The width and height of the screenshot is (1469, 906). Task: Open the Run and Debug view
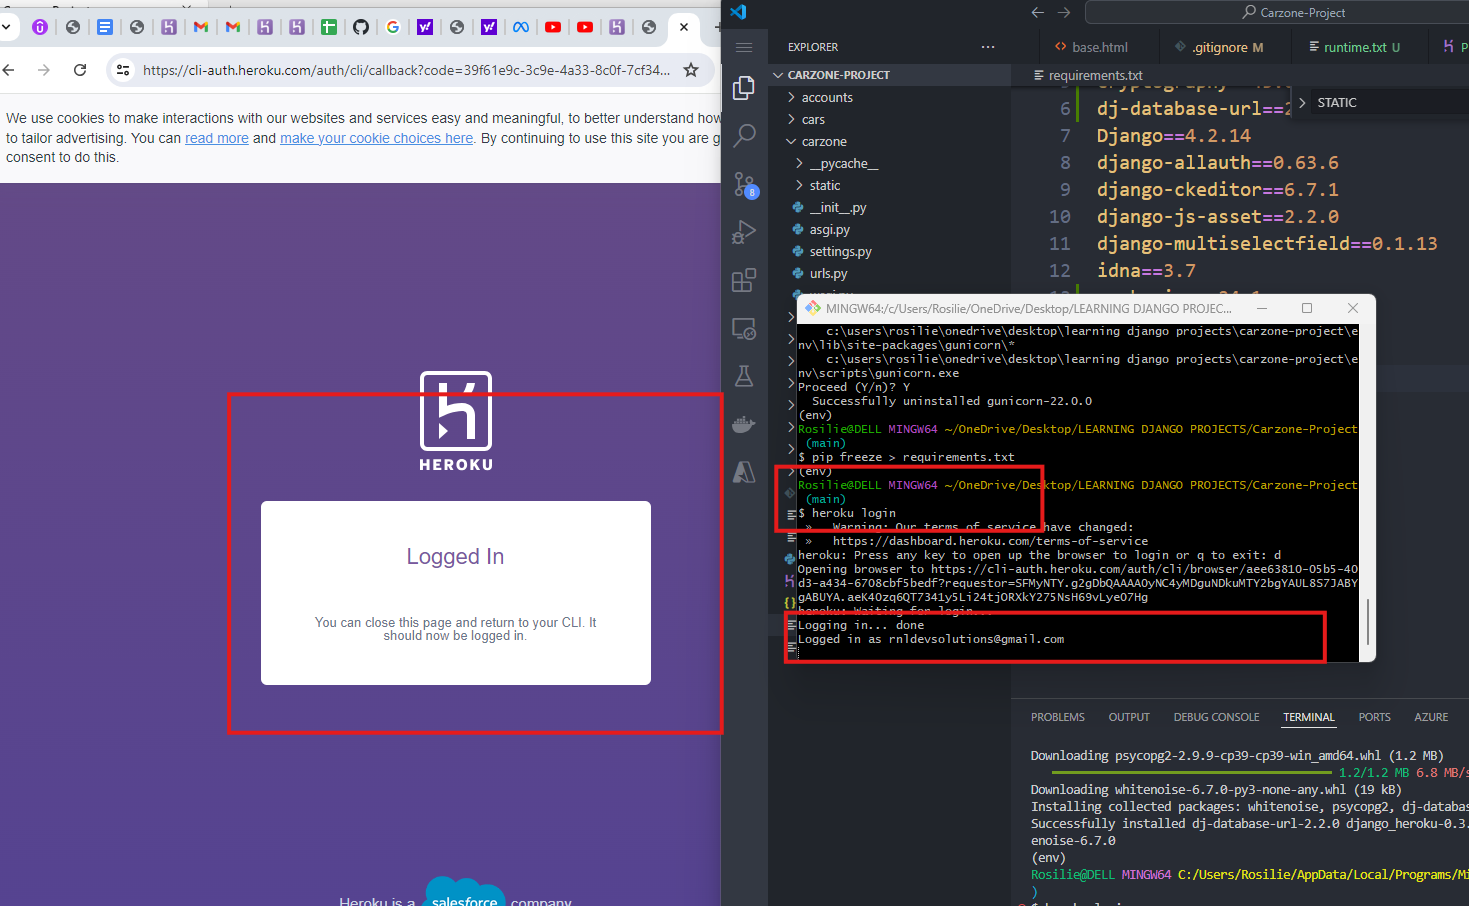pyautogui.click(x=744, y=232)
